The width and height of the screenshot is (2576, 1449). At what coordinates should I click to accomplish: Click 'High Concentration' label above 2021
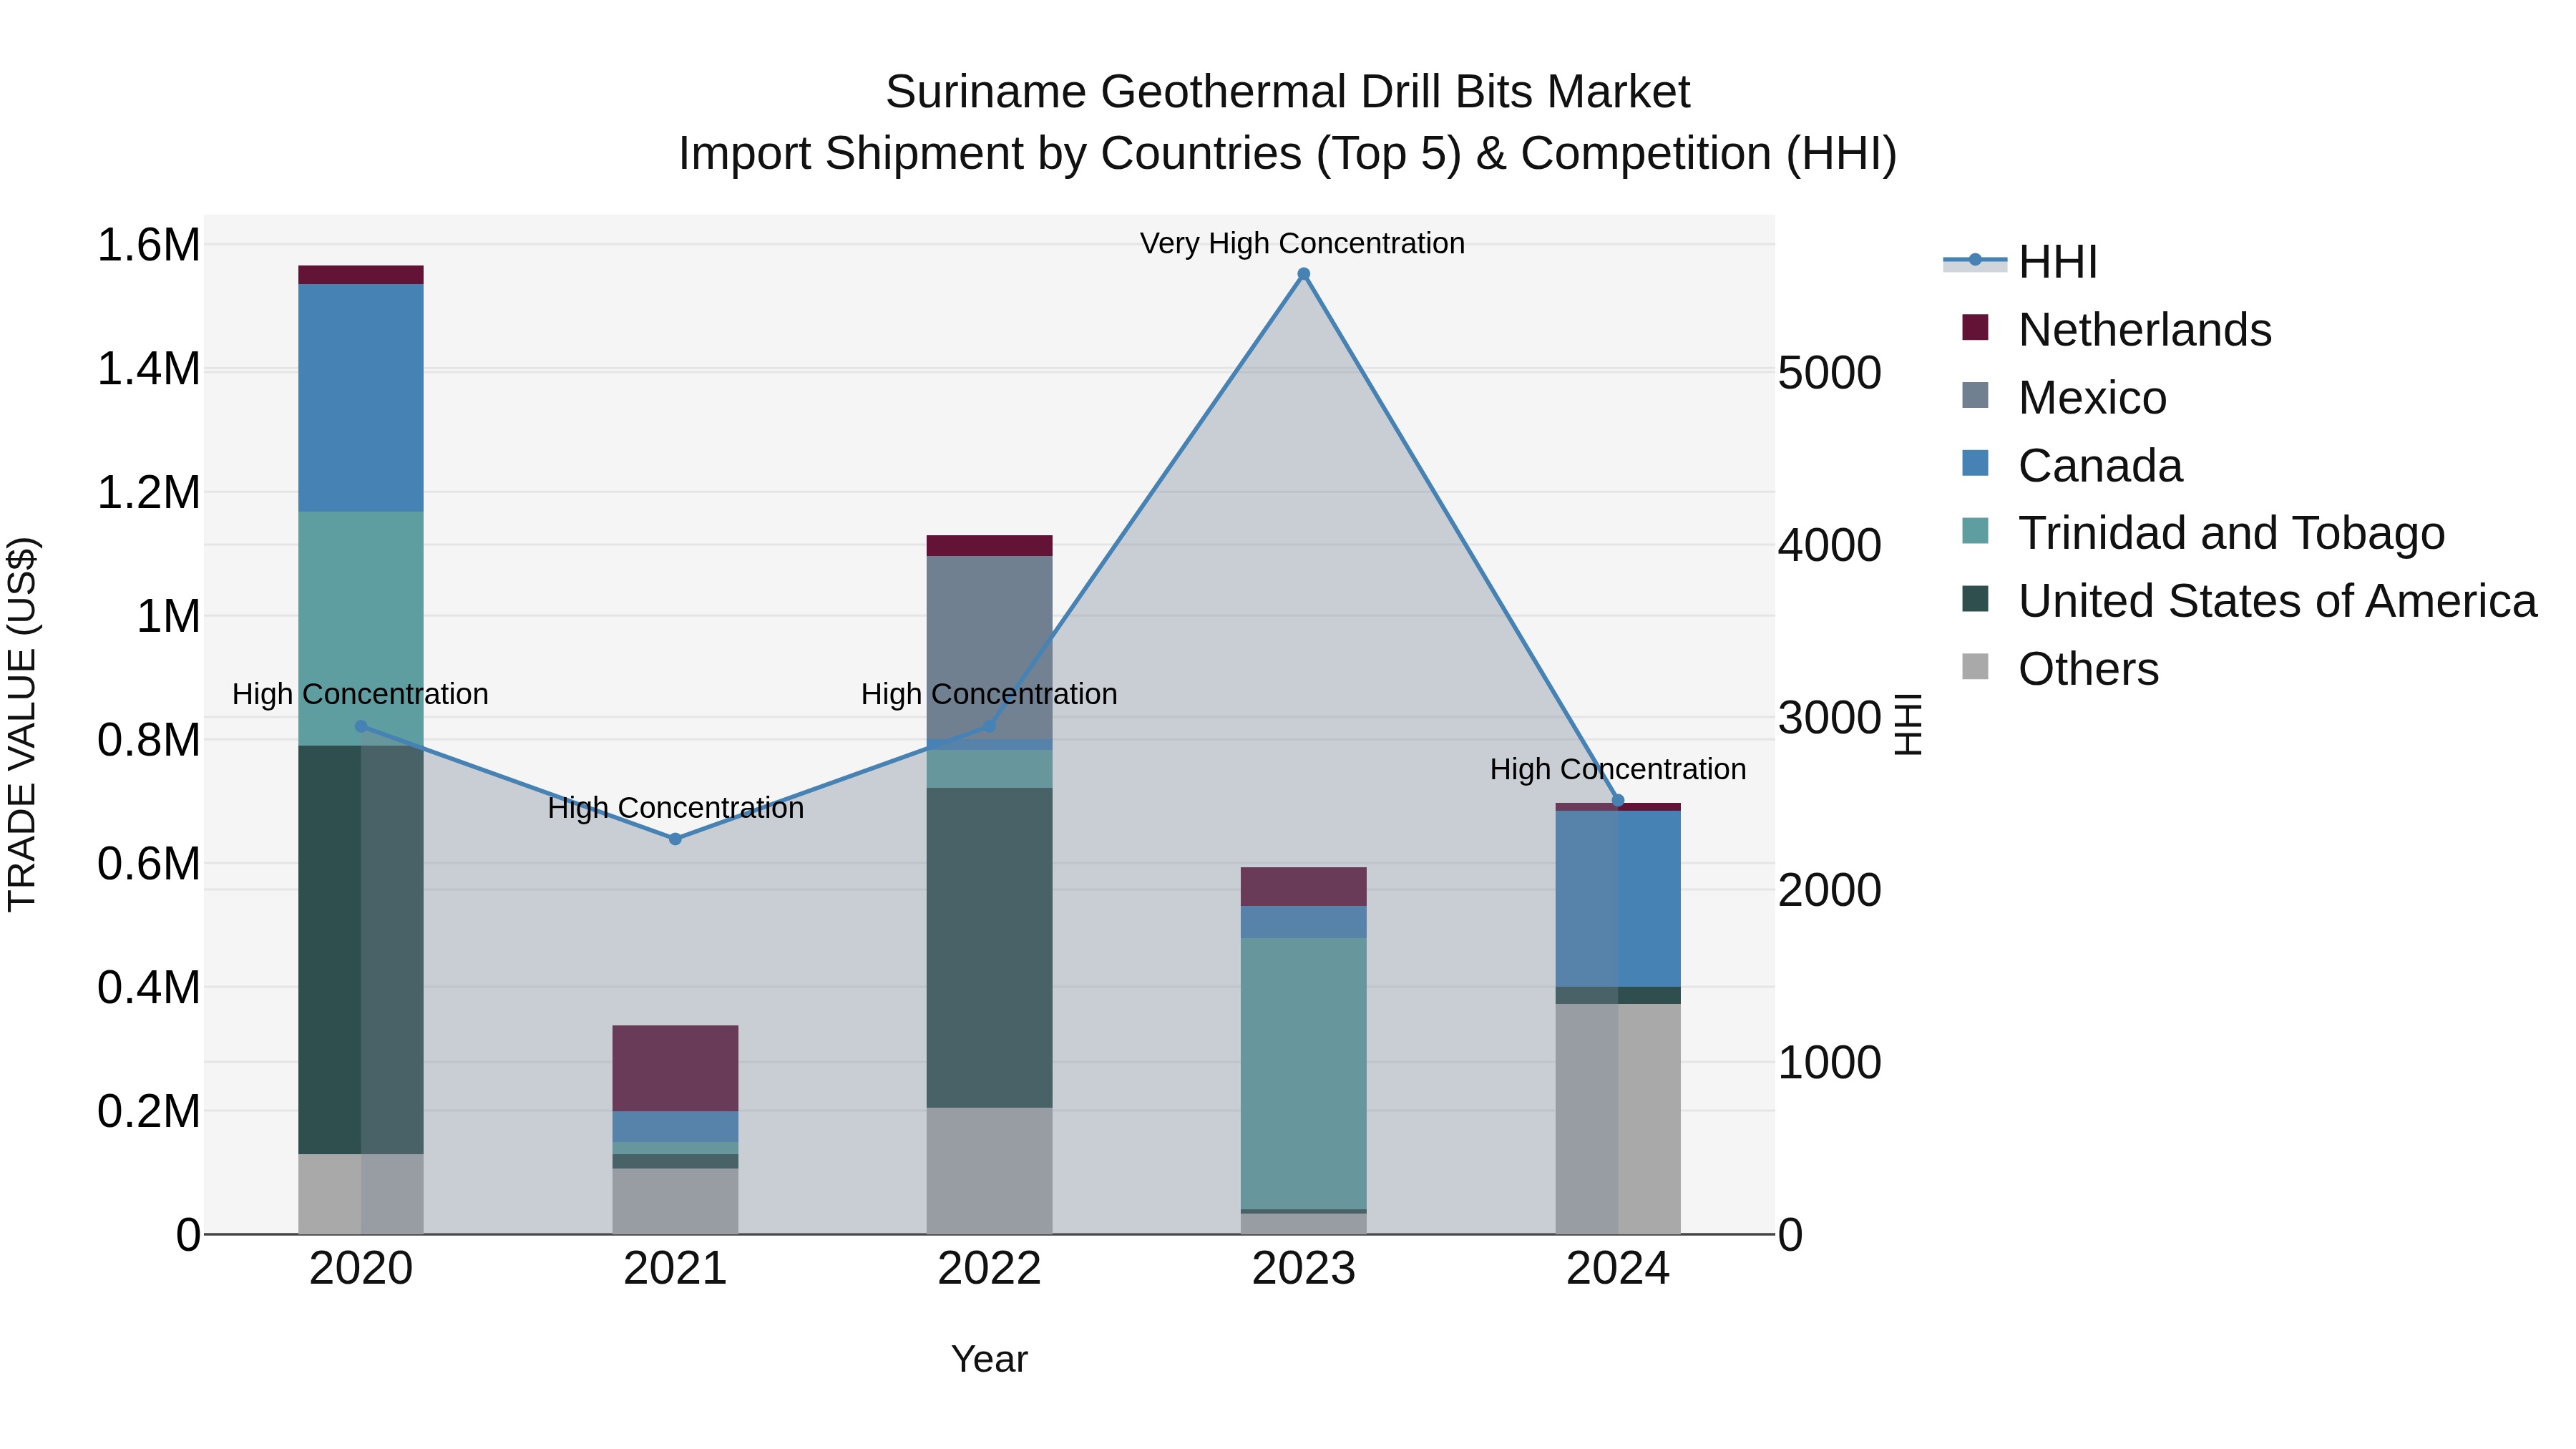pyautogui.click(x=675, y=808)
